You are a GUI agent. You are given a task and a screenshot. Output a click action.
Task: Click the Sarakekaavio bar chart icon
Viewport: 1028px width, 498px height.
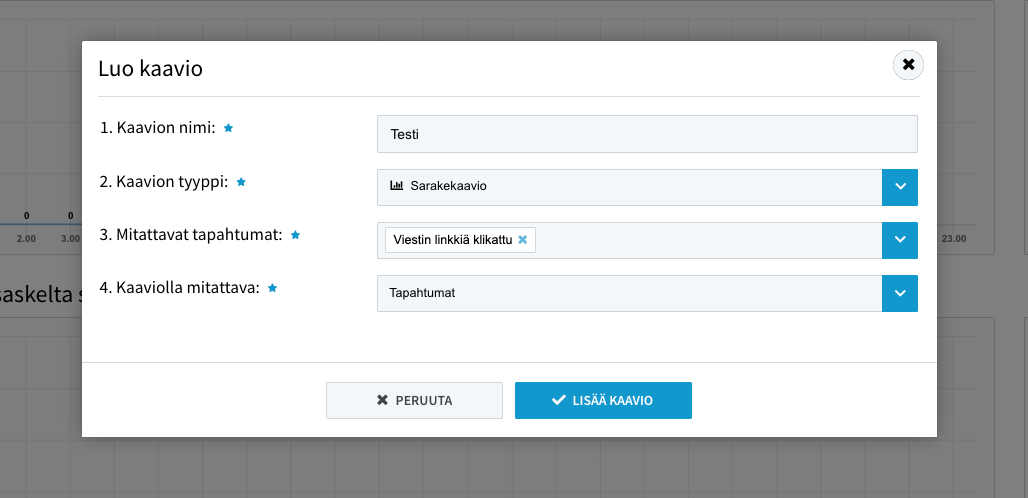pyautogui.click(x=397, y=185)
